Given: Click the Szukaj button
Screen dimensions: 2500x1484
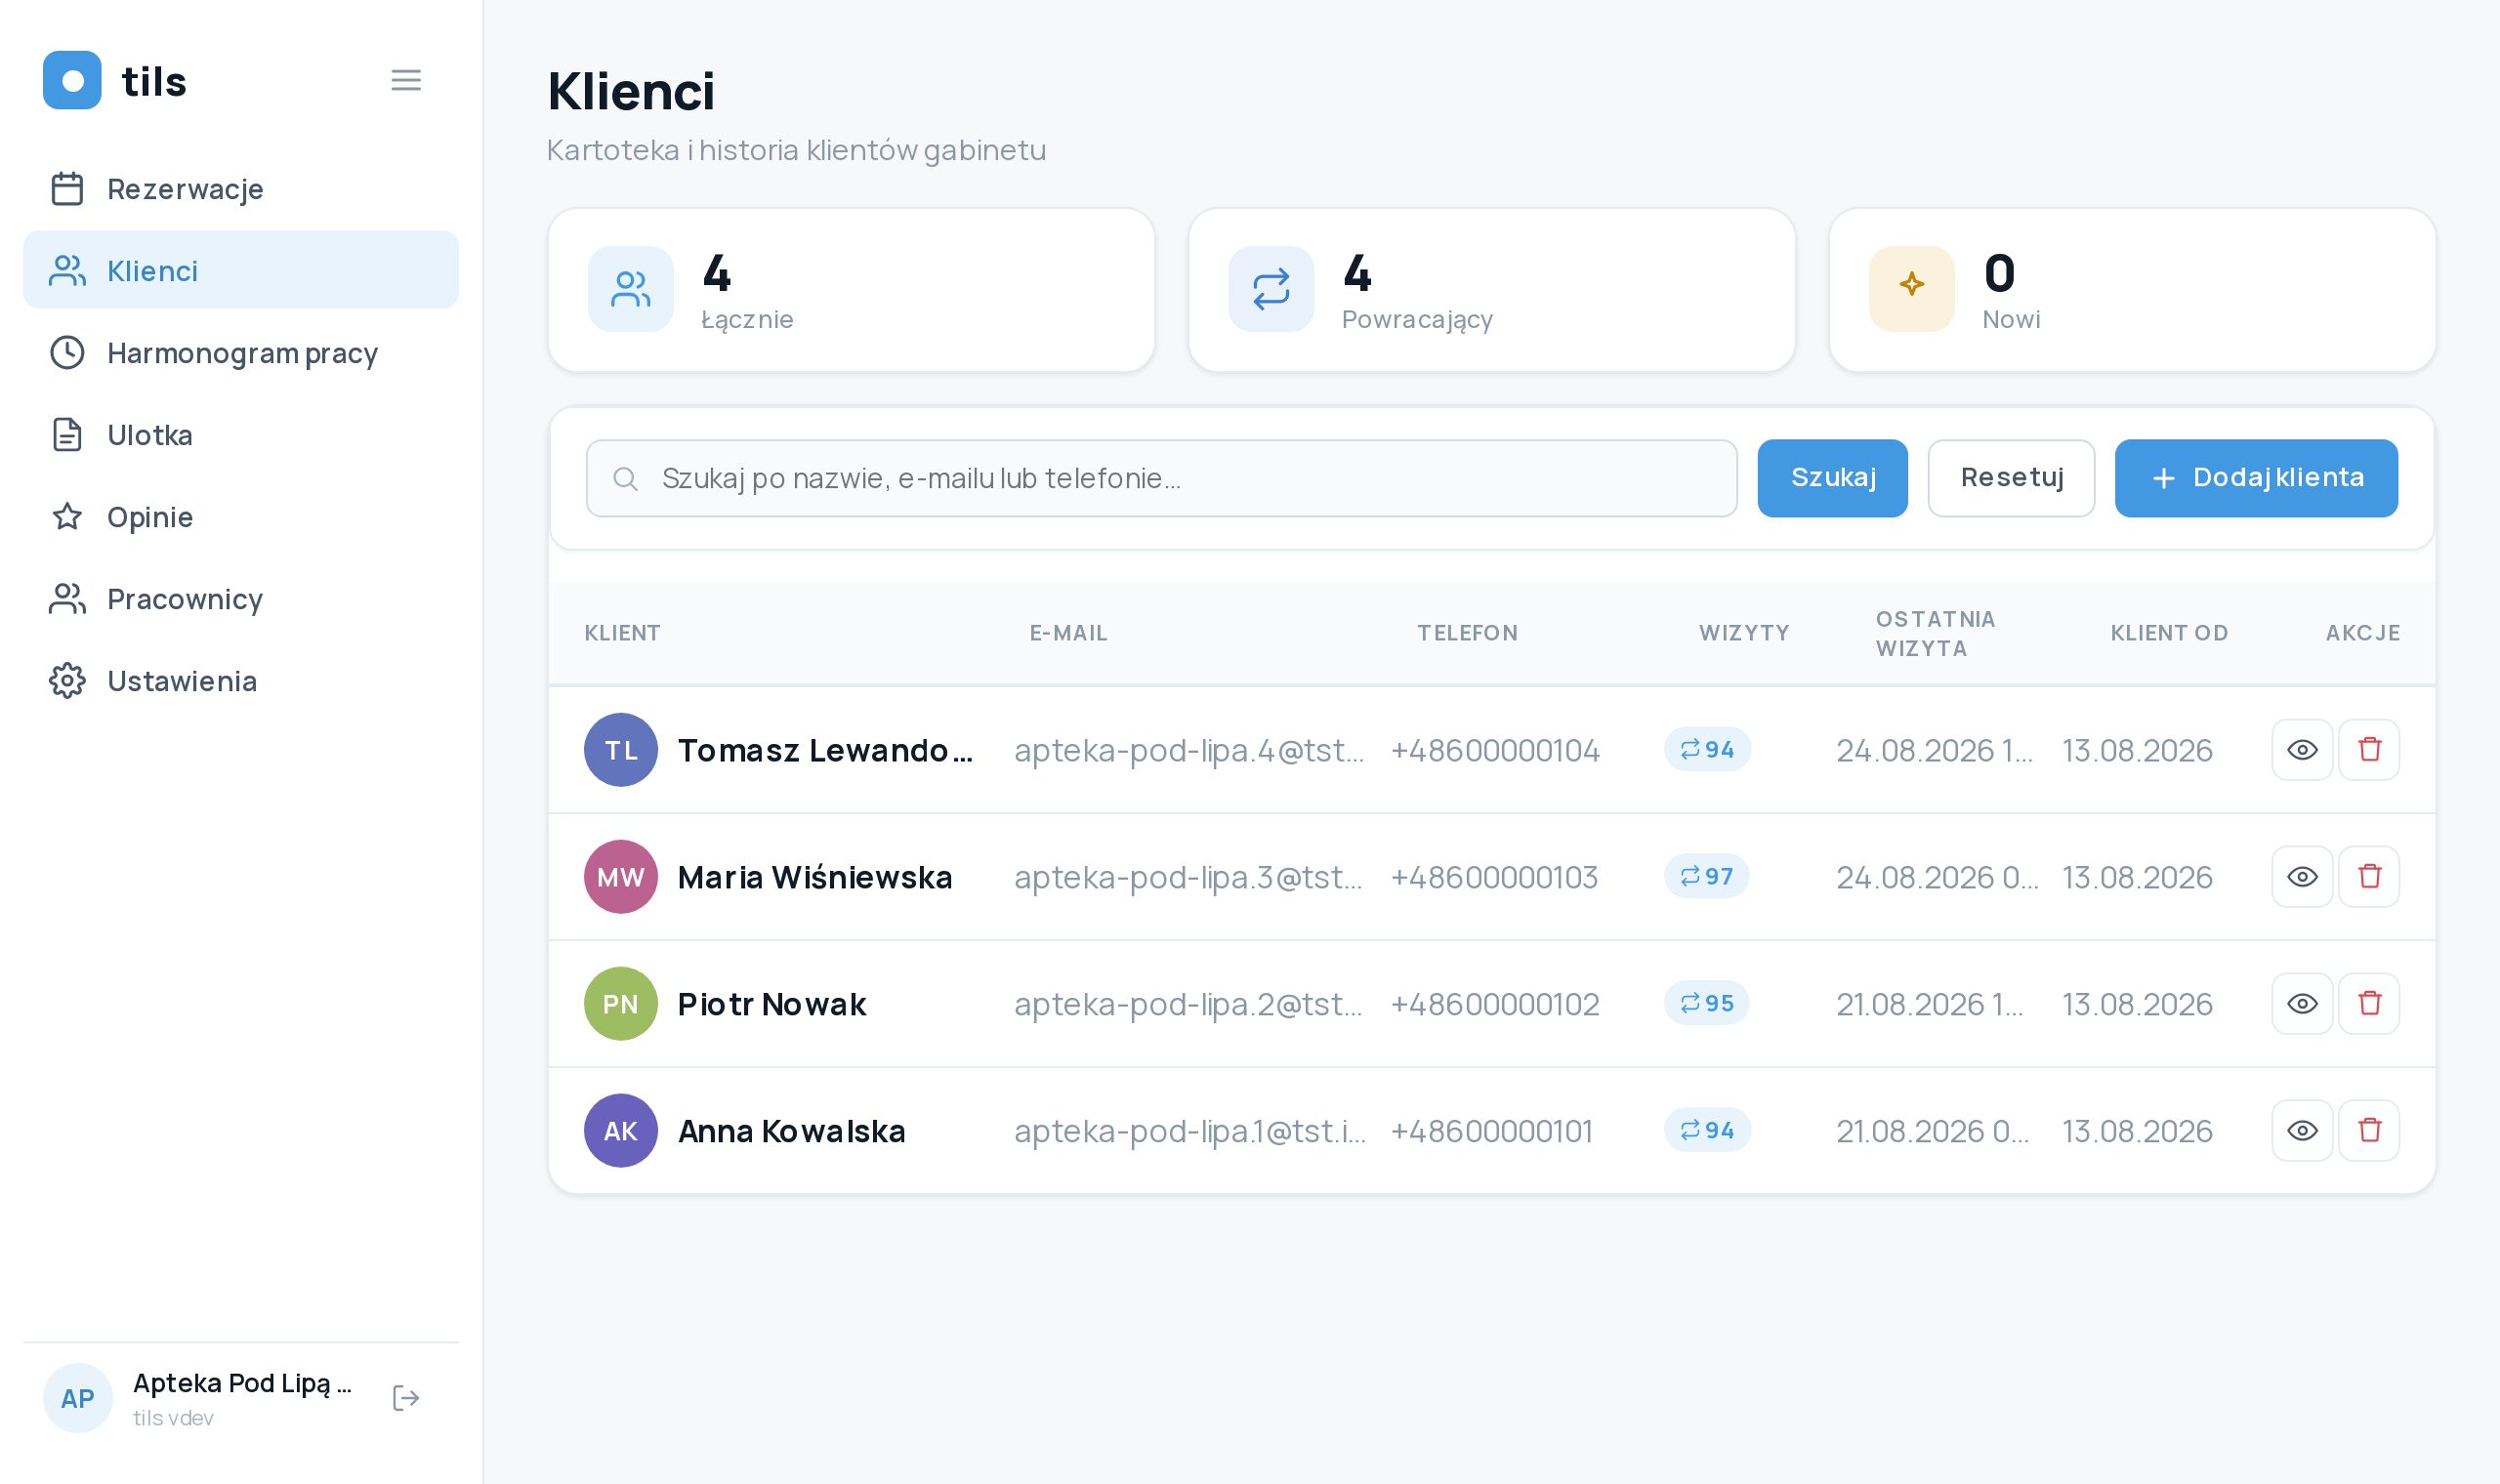Looking at the screenshot, I should pyautogui.click(x=1832, y=478).
